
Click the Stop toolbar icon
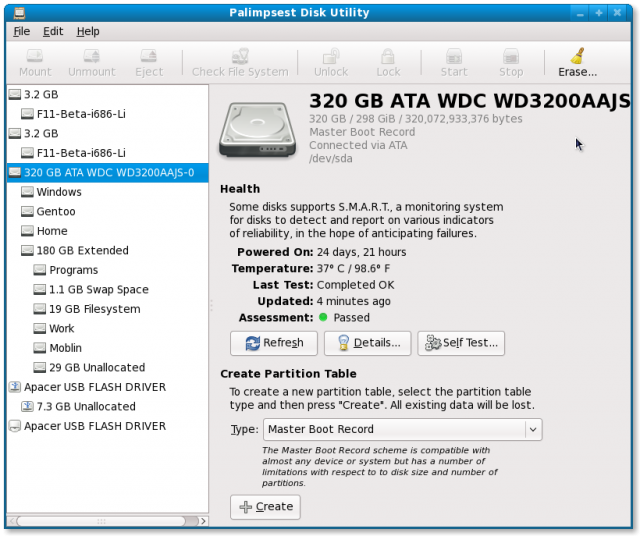pyautogui.click(x=511, y=56)
